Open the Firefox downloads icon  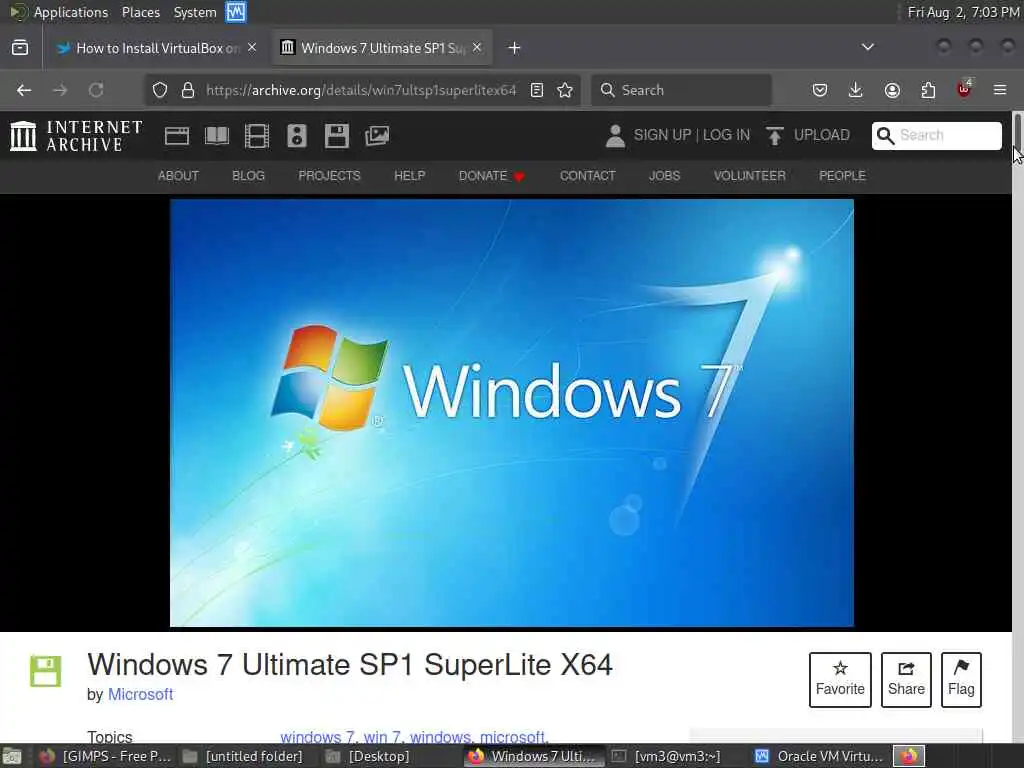[856, 90]
